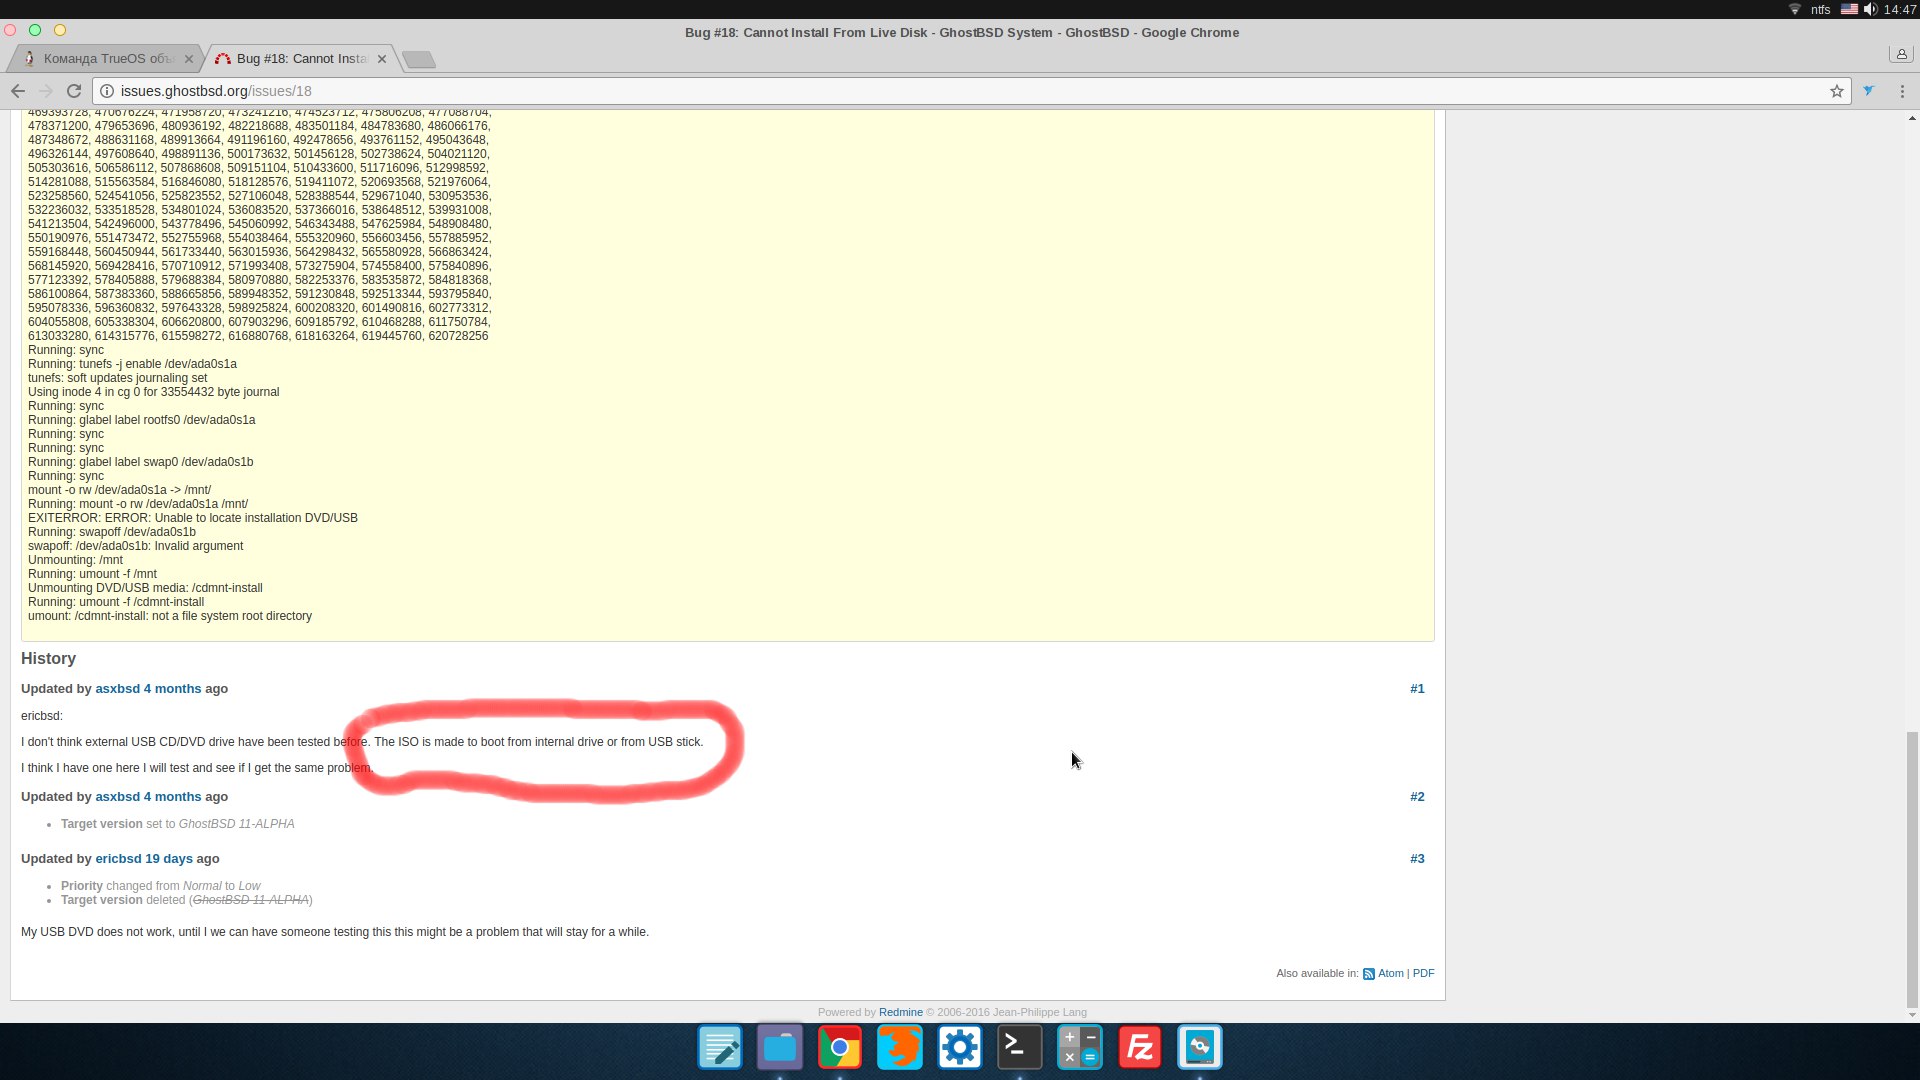Image resolution: width=1920 pixels, height=1080 pixels.
Task: Open system settings gear in dock
Action: click(x=960, y=1048)
